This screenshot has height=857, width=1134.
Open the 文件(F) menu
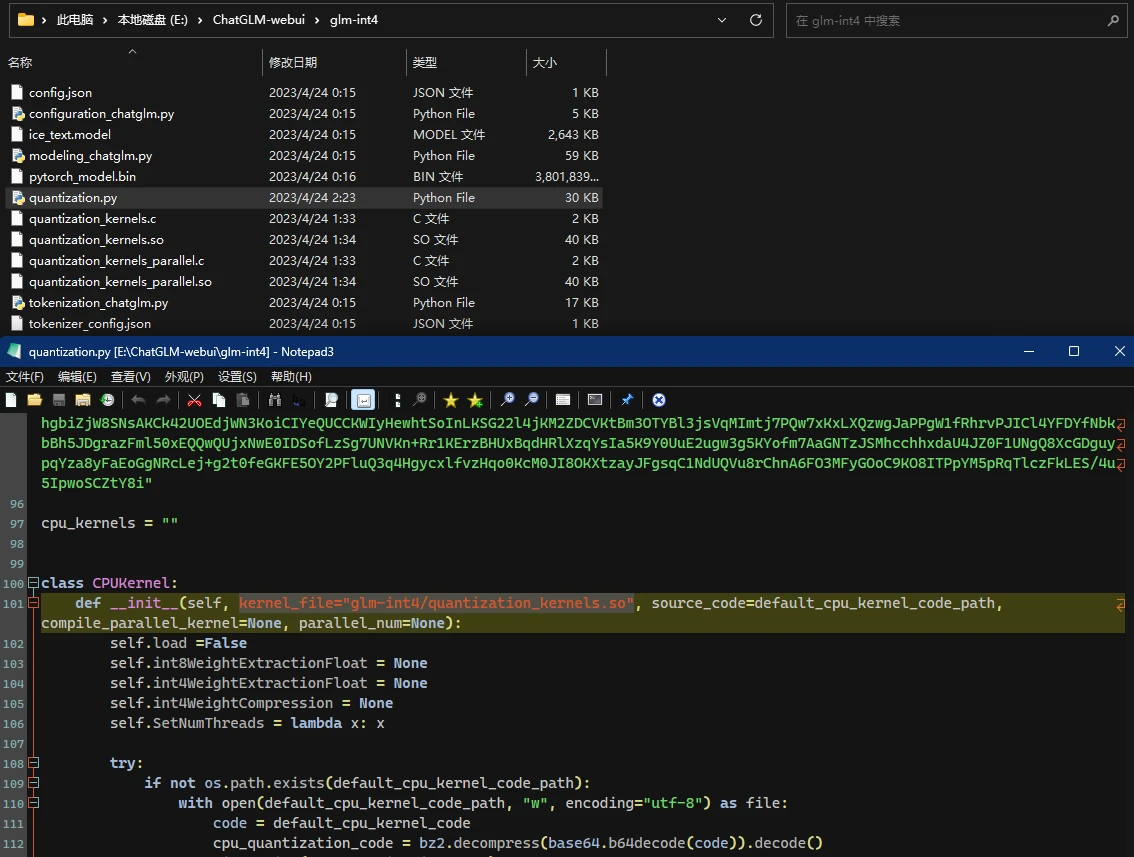[x=25, y=377]
